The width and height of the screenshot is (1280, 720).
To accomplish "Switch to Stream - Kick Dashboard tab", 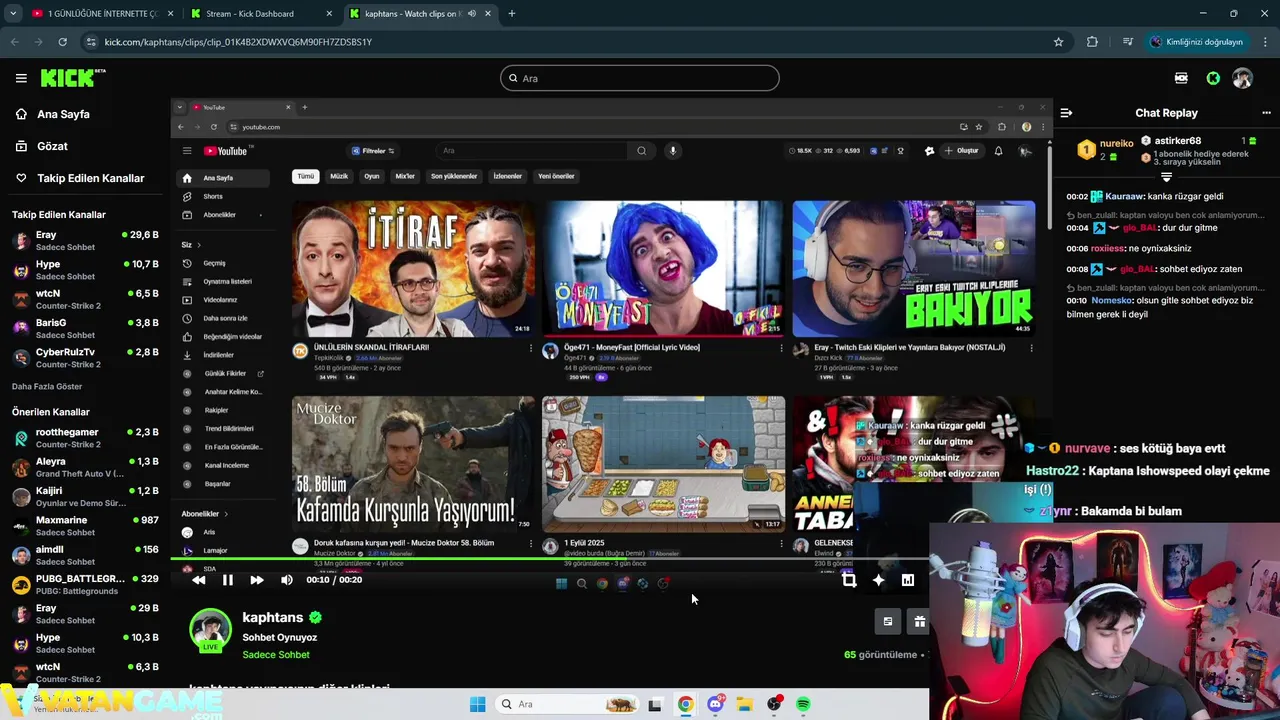I will pos(261,13).
